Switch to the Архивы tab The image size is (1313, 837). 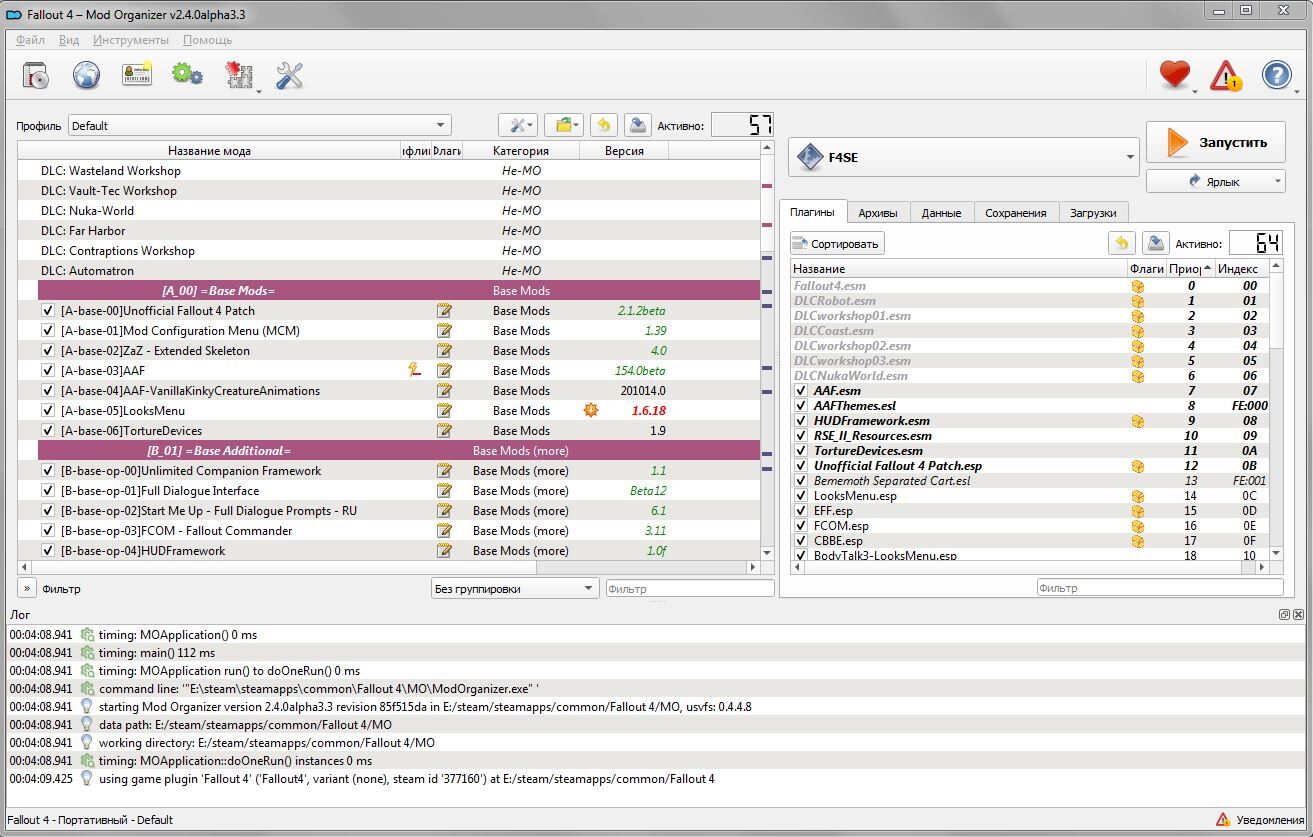click(878, 212)
